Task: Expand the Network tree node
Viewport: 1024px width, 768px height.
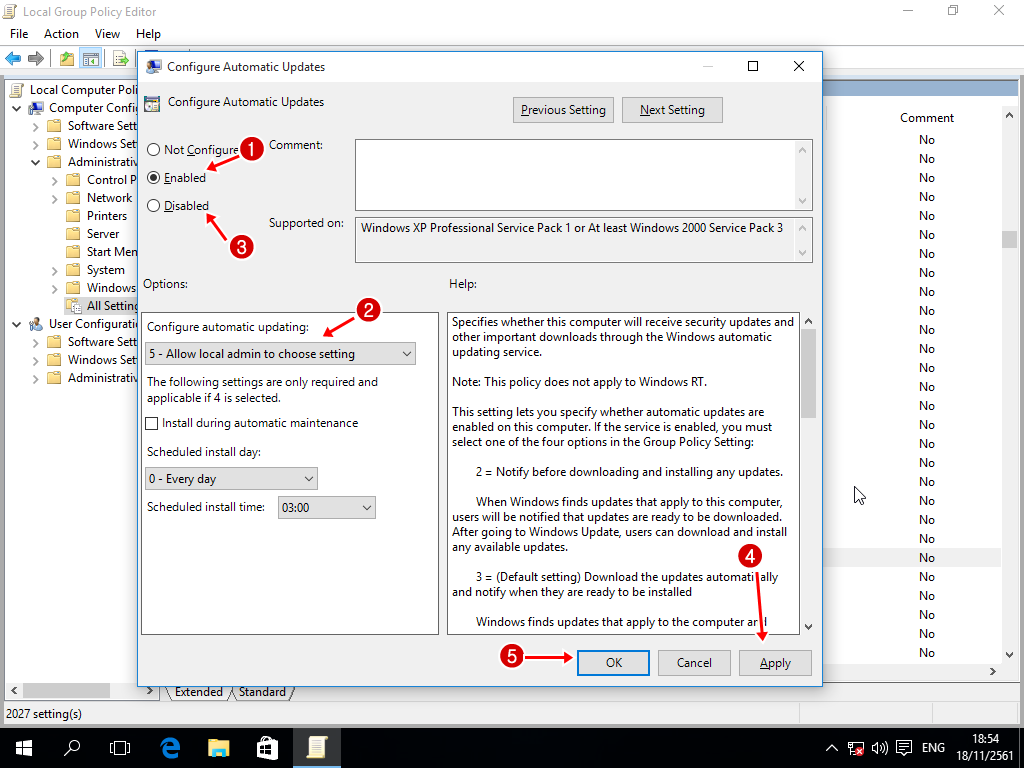Action: (55, 198)
